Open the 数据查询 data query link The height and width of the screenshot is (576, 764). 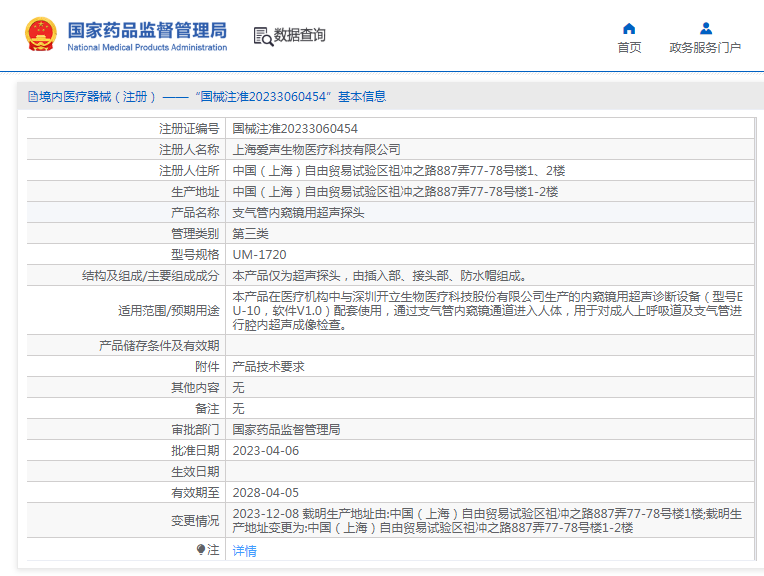click(x=299, y=35)
